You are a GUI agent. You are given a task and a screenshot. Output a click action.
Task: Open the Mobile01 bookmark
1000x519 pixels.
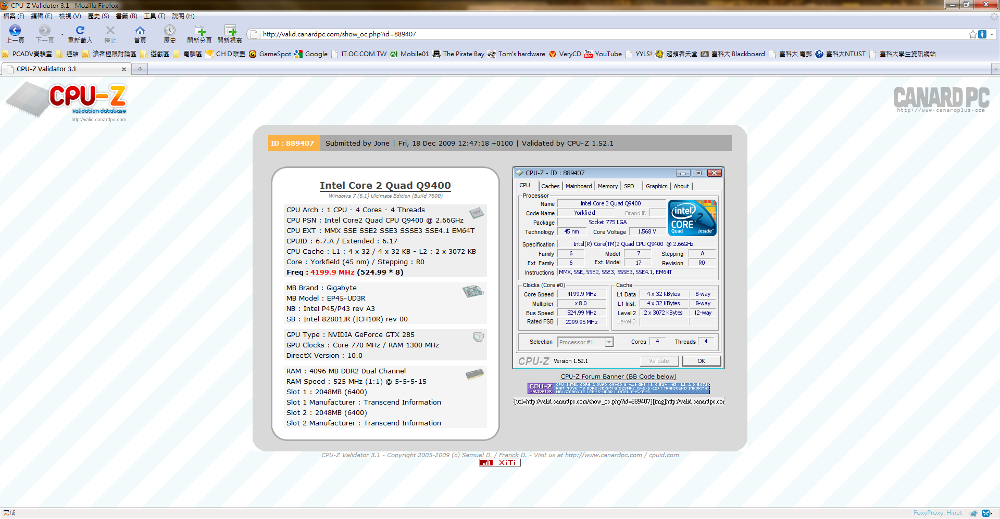tap(409, 54)
